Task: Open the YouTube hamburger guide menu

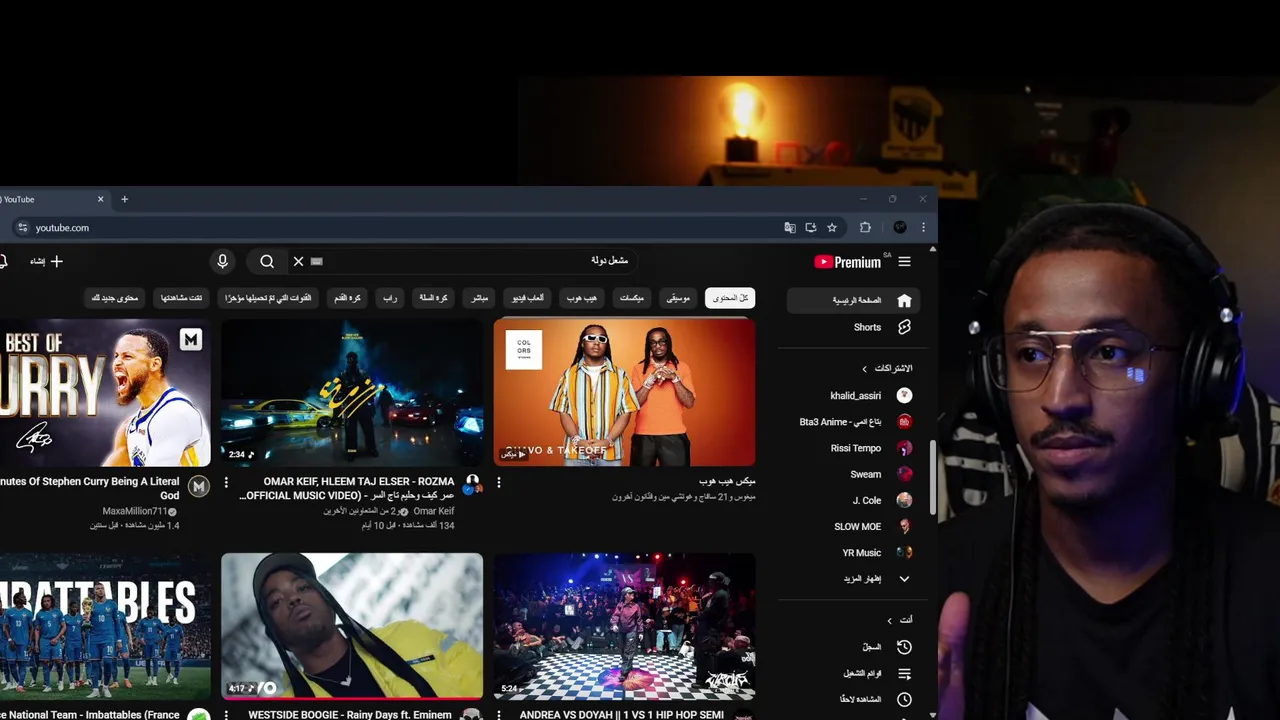Action: [904, 262]
